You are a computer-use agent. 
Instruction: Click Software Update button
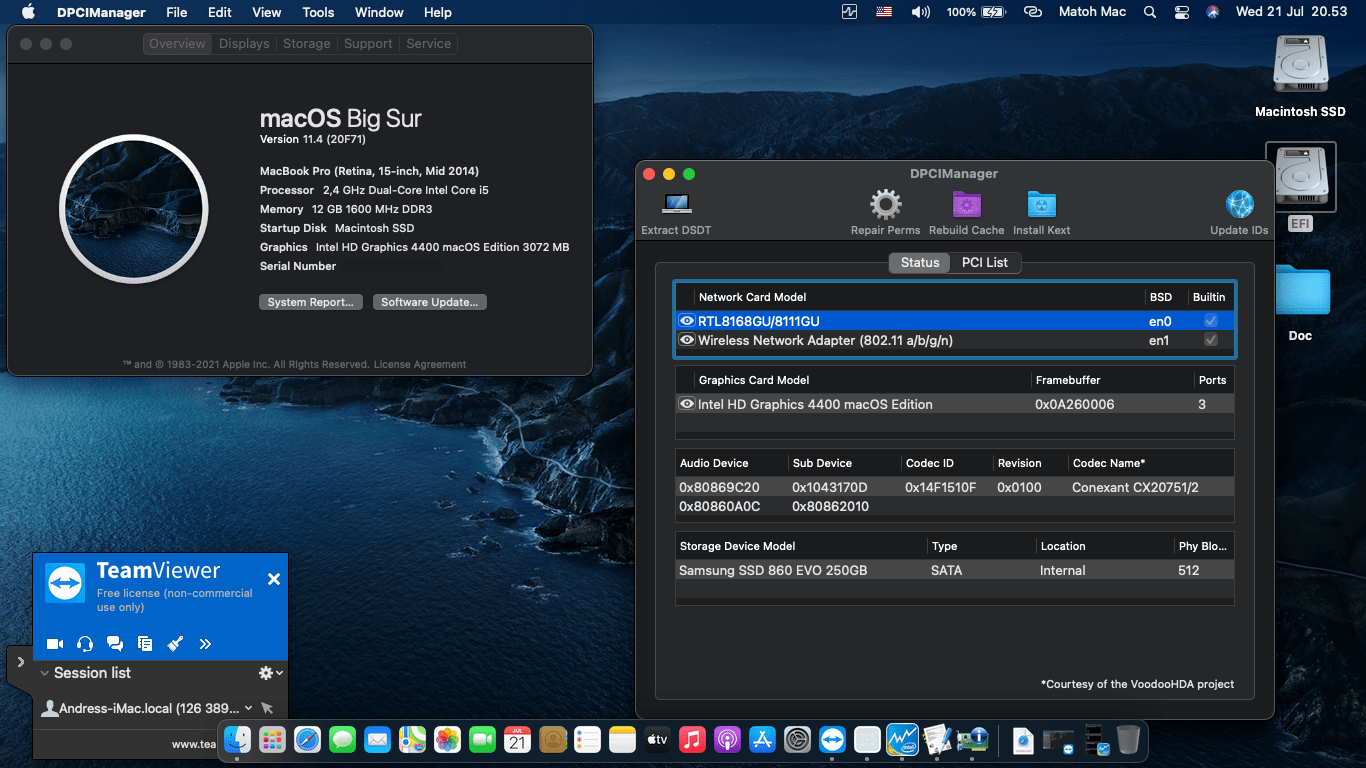click(430, 302)
